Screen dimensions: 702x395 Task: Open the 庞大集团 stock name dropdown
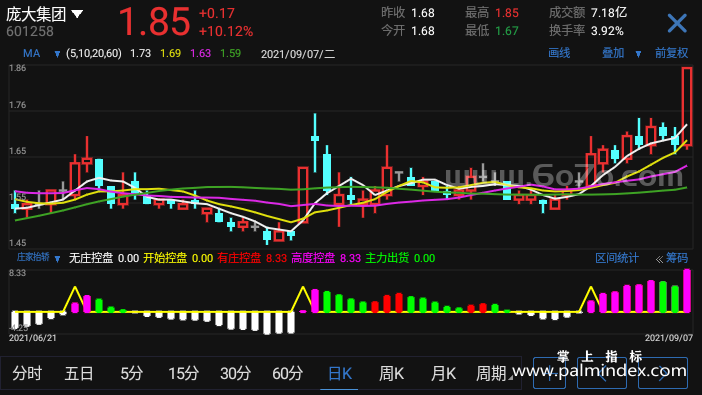77,14
